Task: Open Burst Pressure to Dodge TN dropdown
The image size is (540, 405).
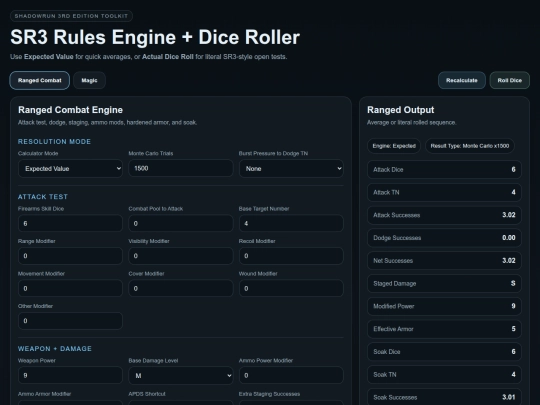Action: pos(291,168)
